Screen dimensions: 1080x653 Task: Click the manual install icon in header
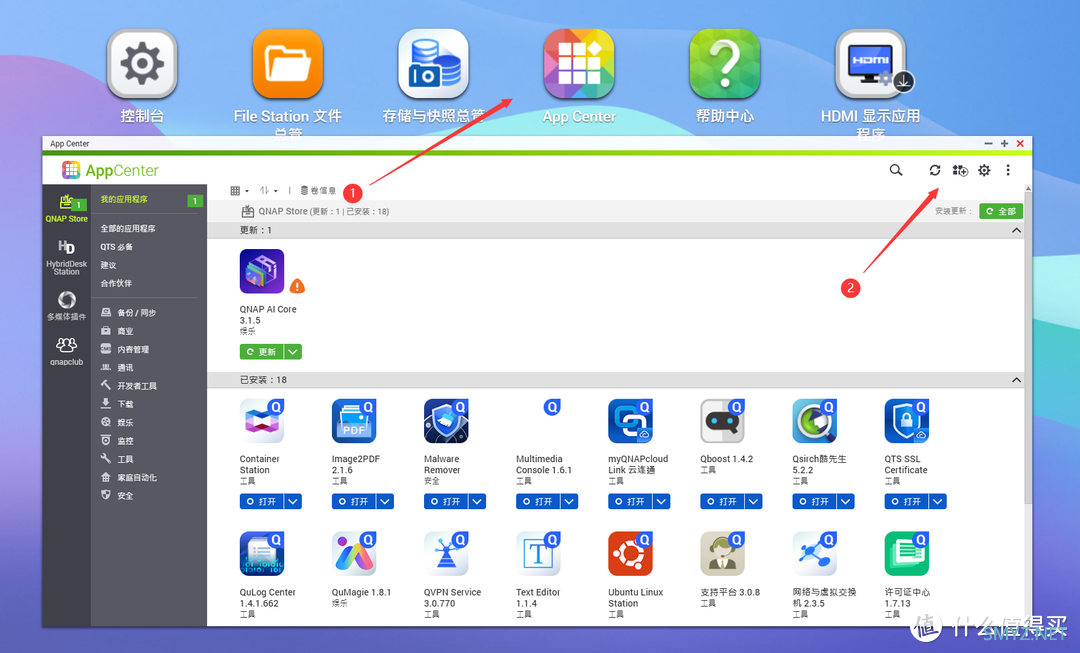[960, 170]
